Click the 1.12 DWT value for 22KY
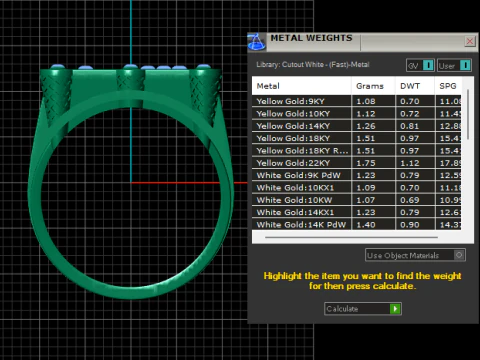 pyautogui.click(x=410, y=163)
